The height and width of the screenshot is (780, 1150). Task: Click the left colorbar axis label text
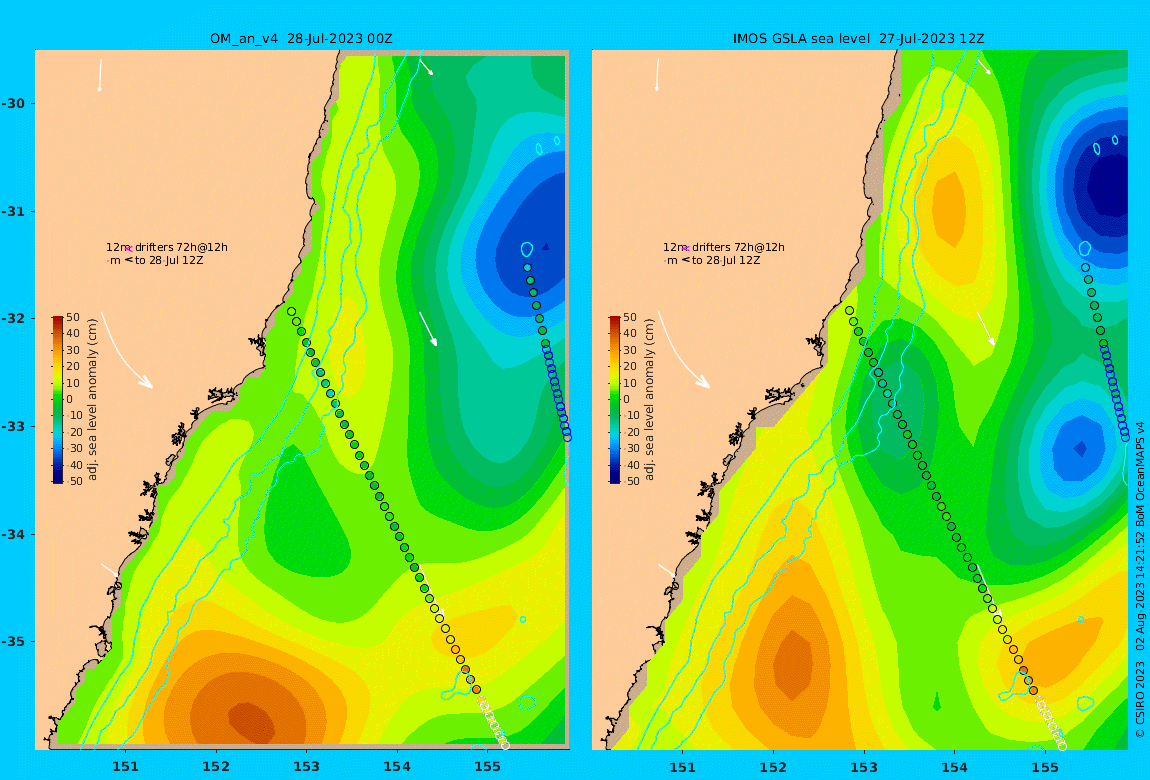point(92,400)
